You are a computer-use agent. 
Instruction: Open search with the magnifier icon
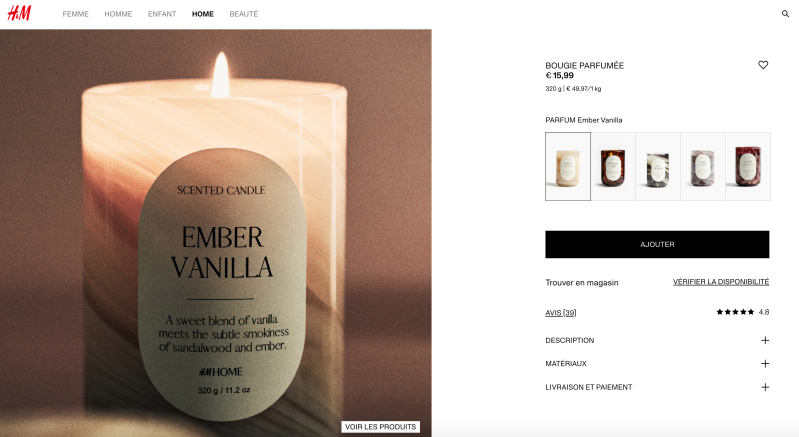785,14
